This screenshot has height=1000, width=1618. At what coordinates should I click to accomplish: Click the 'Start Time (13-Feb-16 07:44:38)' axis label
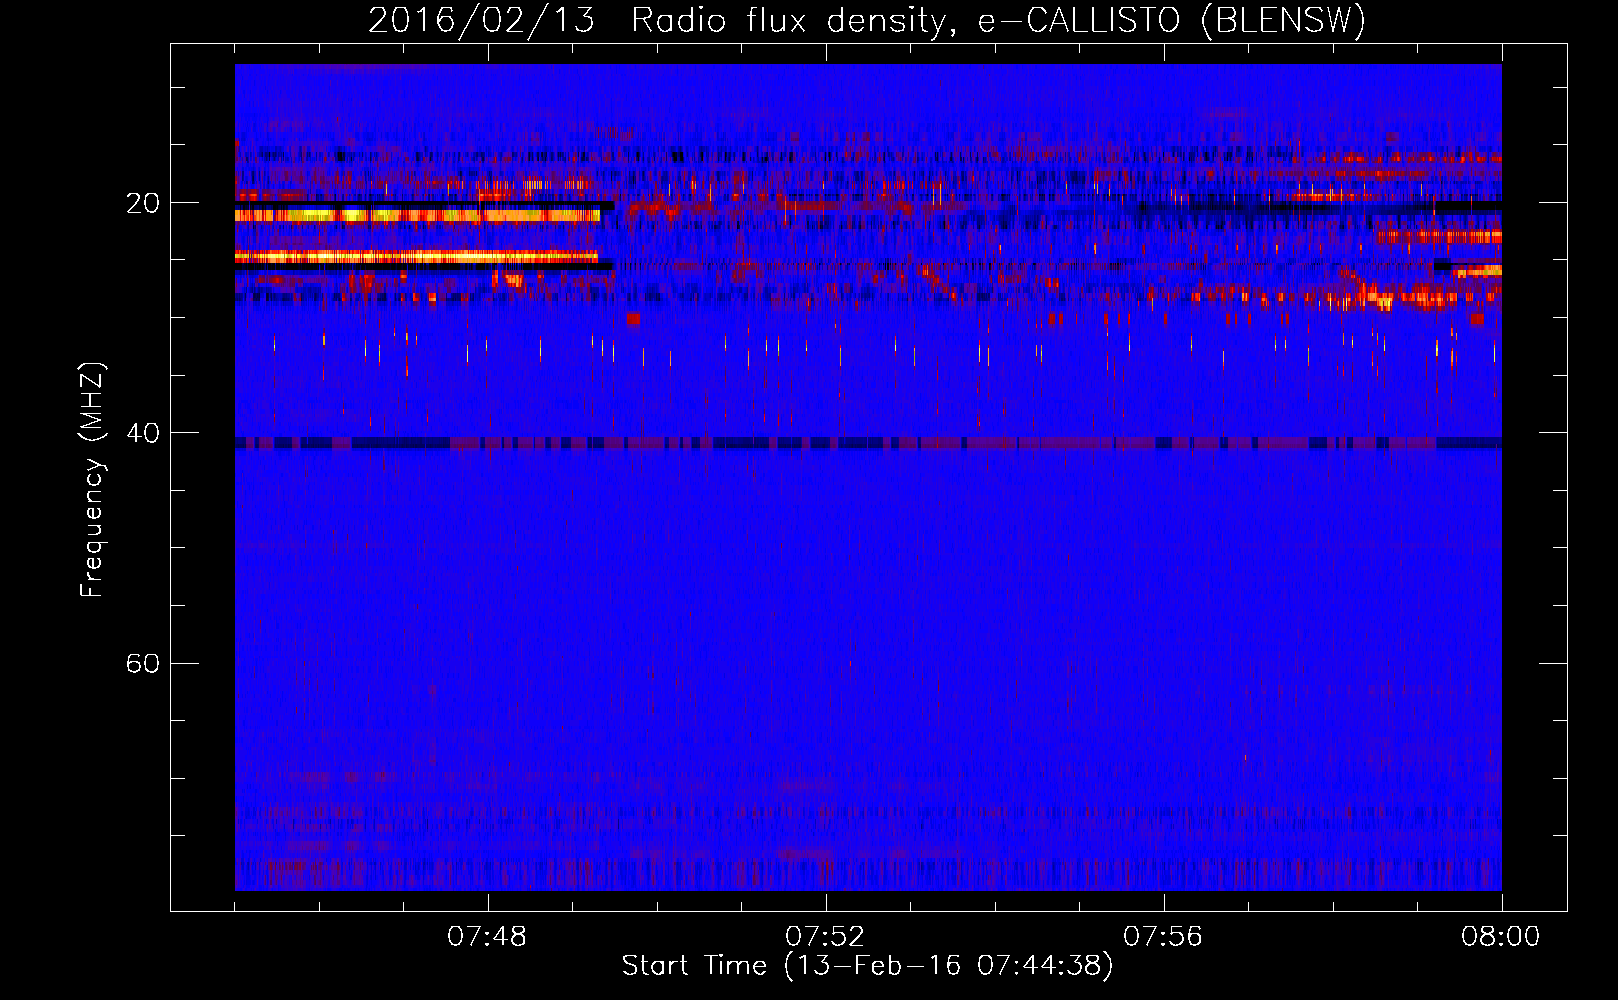point(867,966)
